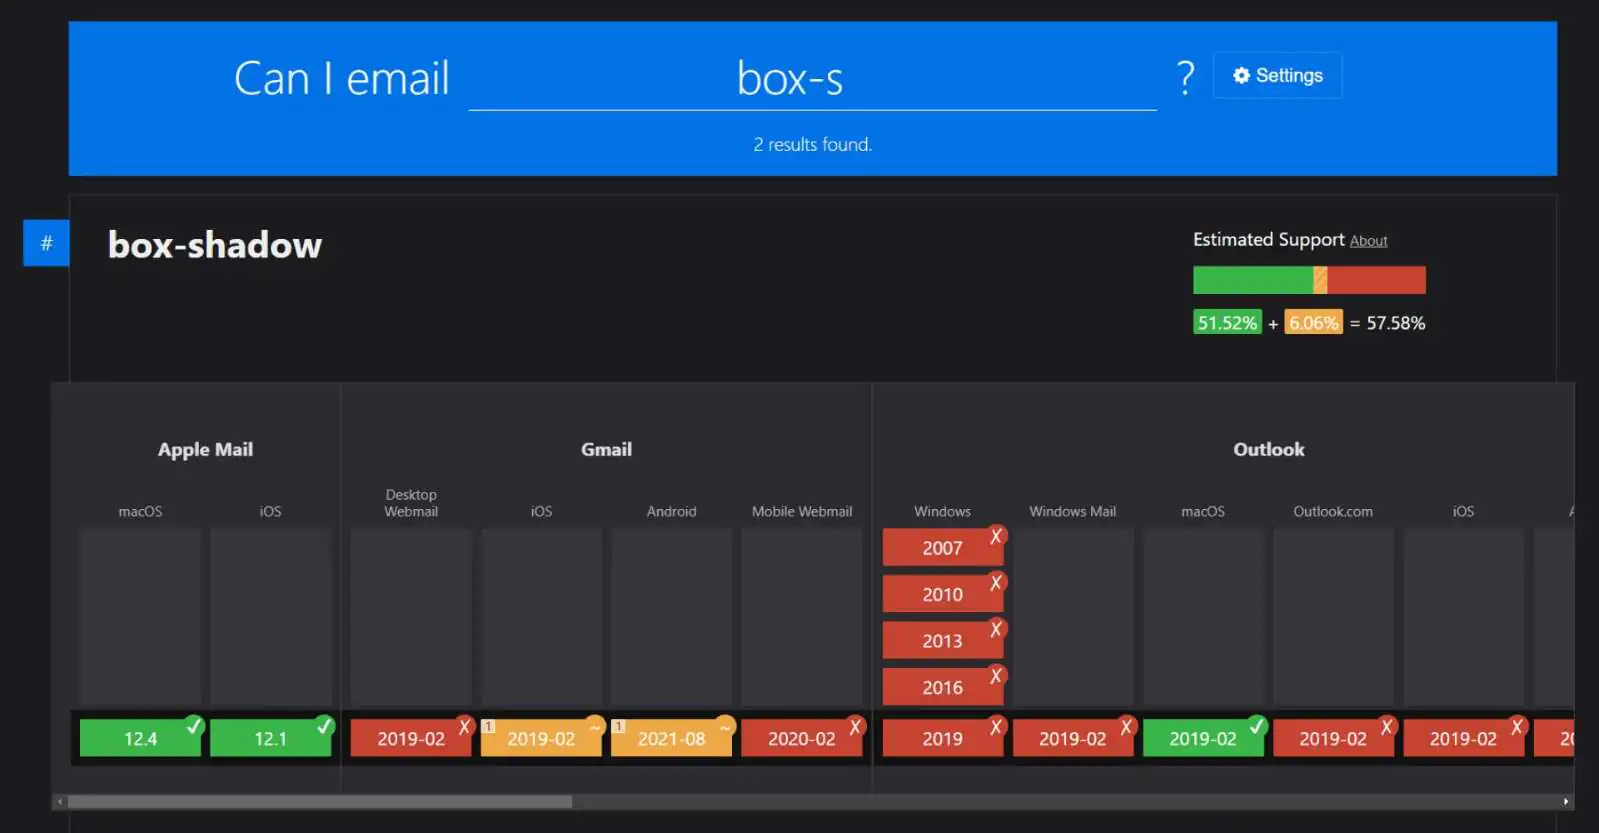
Task: Click the Gmail Android column label
Action: click(671, 511)
